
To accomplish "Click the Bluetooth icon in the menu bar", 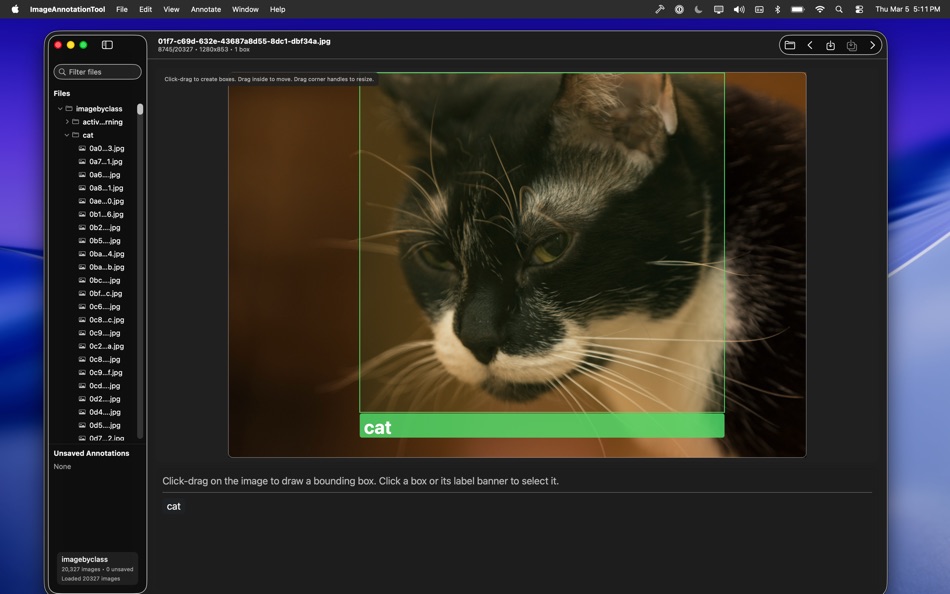I will point(777,9).
